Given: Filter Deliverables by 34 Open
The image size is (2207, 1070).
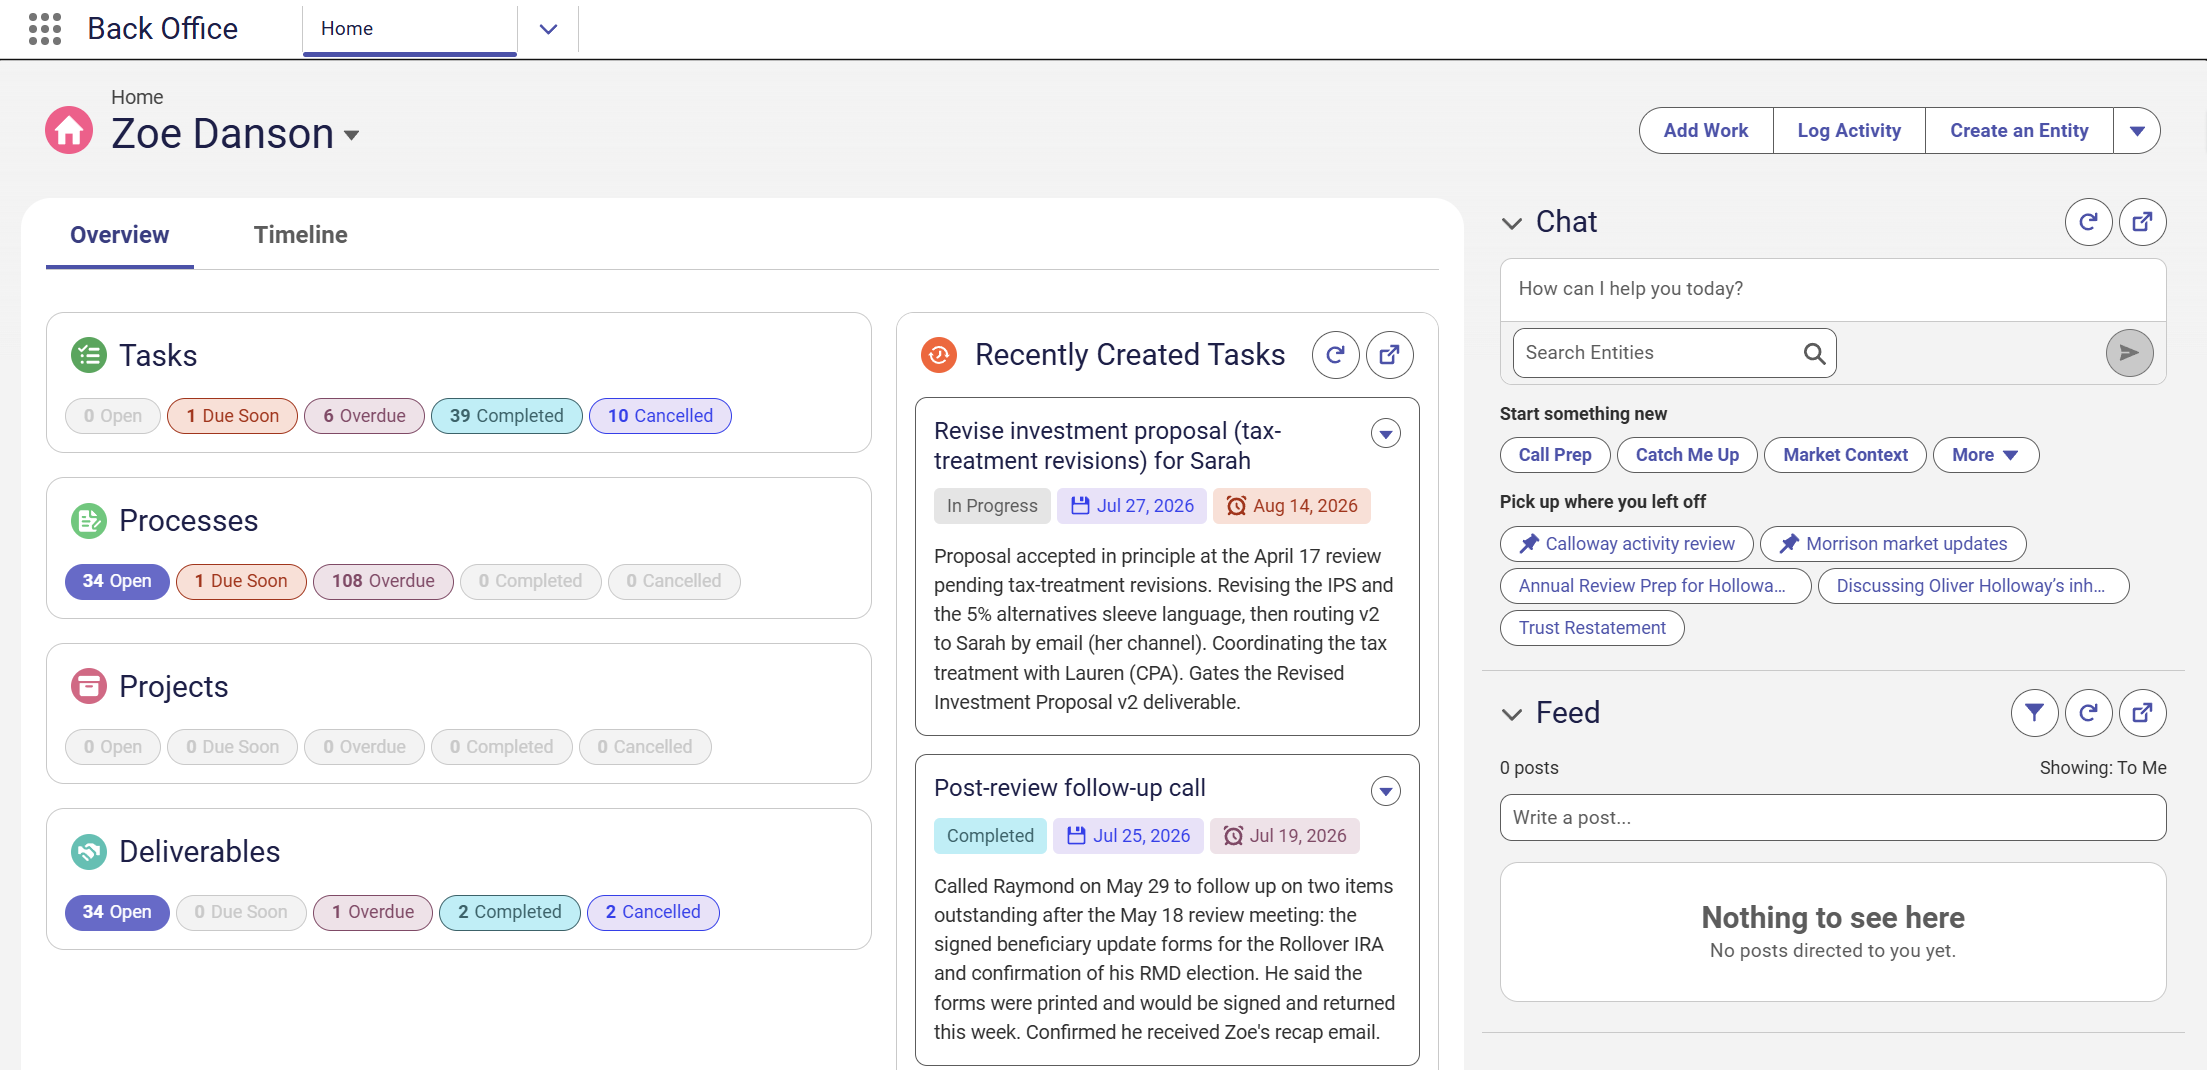Looking at the screenshot, I should [x=117, y=912].
